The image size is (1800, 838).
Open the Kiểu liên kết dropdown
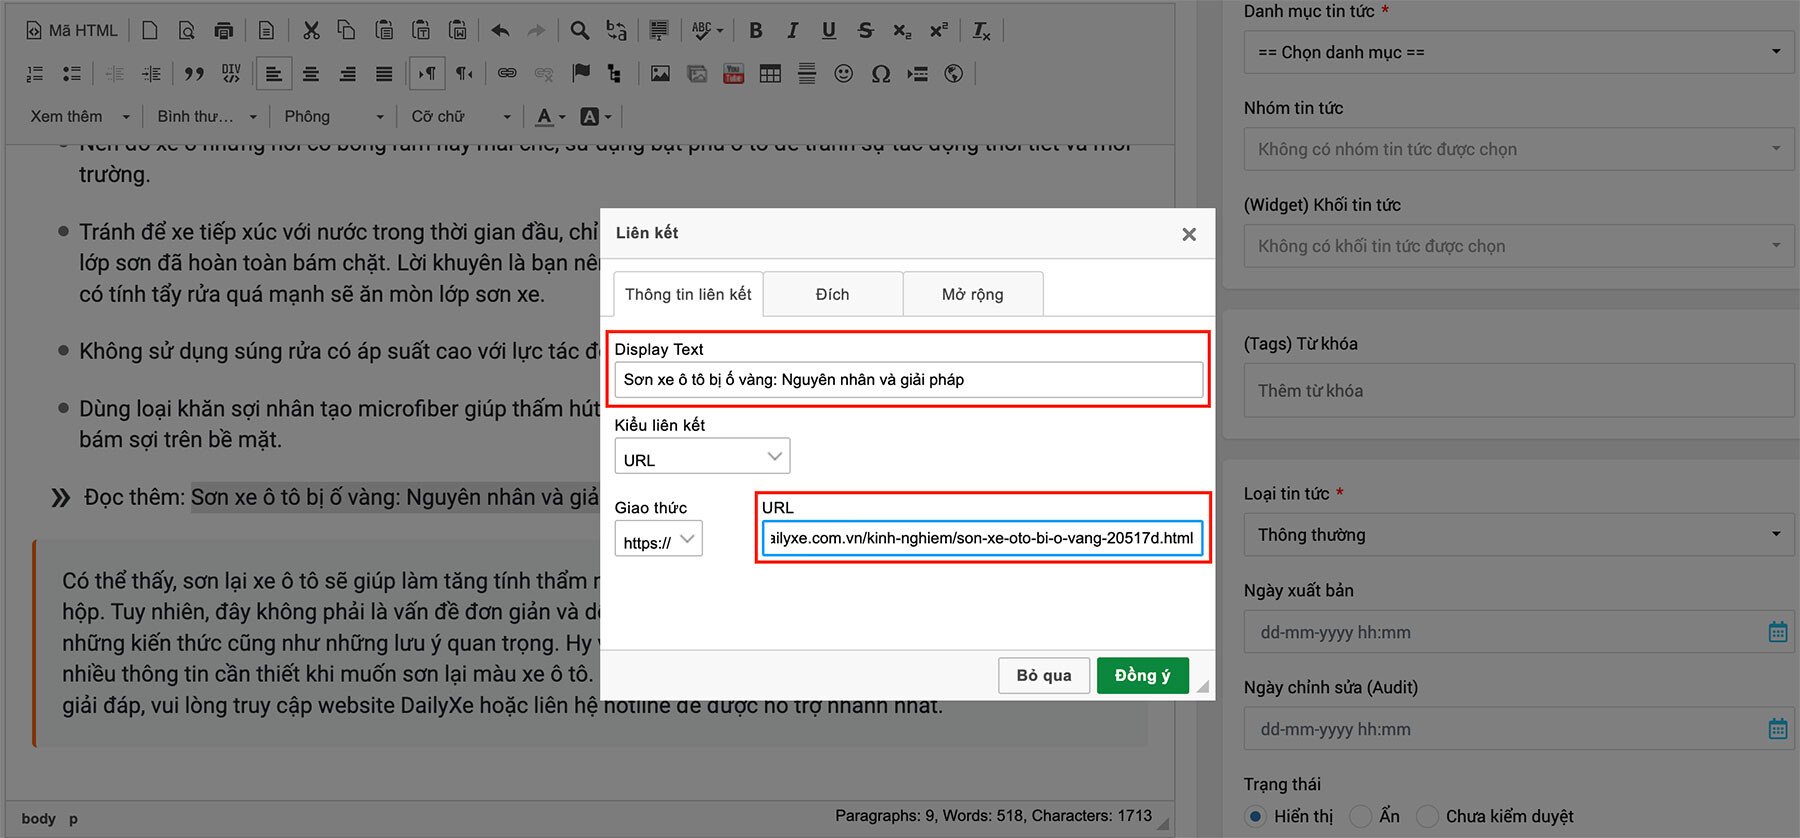point(701,458)
